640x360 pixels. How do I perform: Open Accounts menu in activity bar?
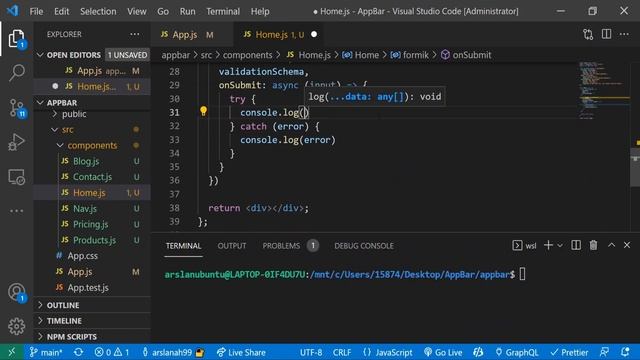coord(17,292)
